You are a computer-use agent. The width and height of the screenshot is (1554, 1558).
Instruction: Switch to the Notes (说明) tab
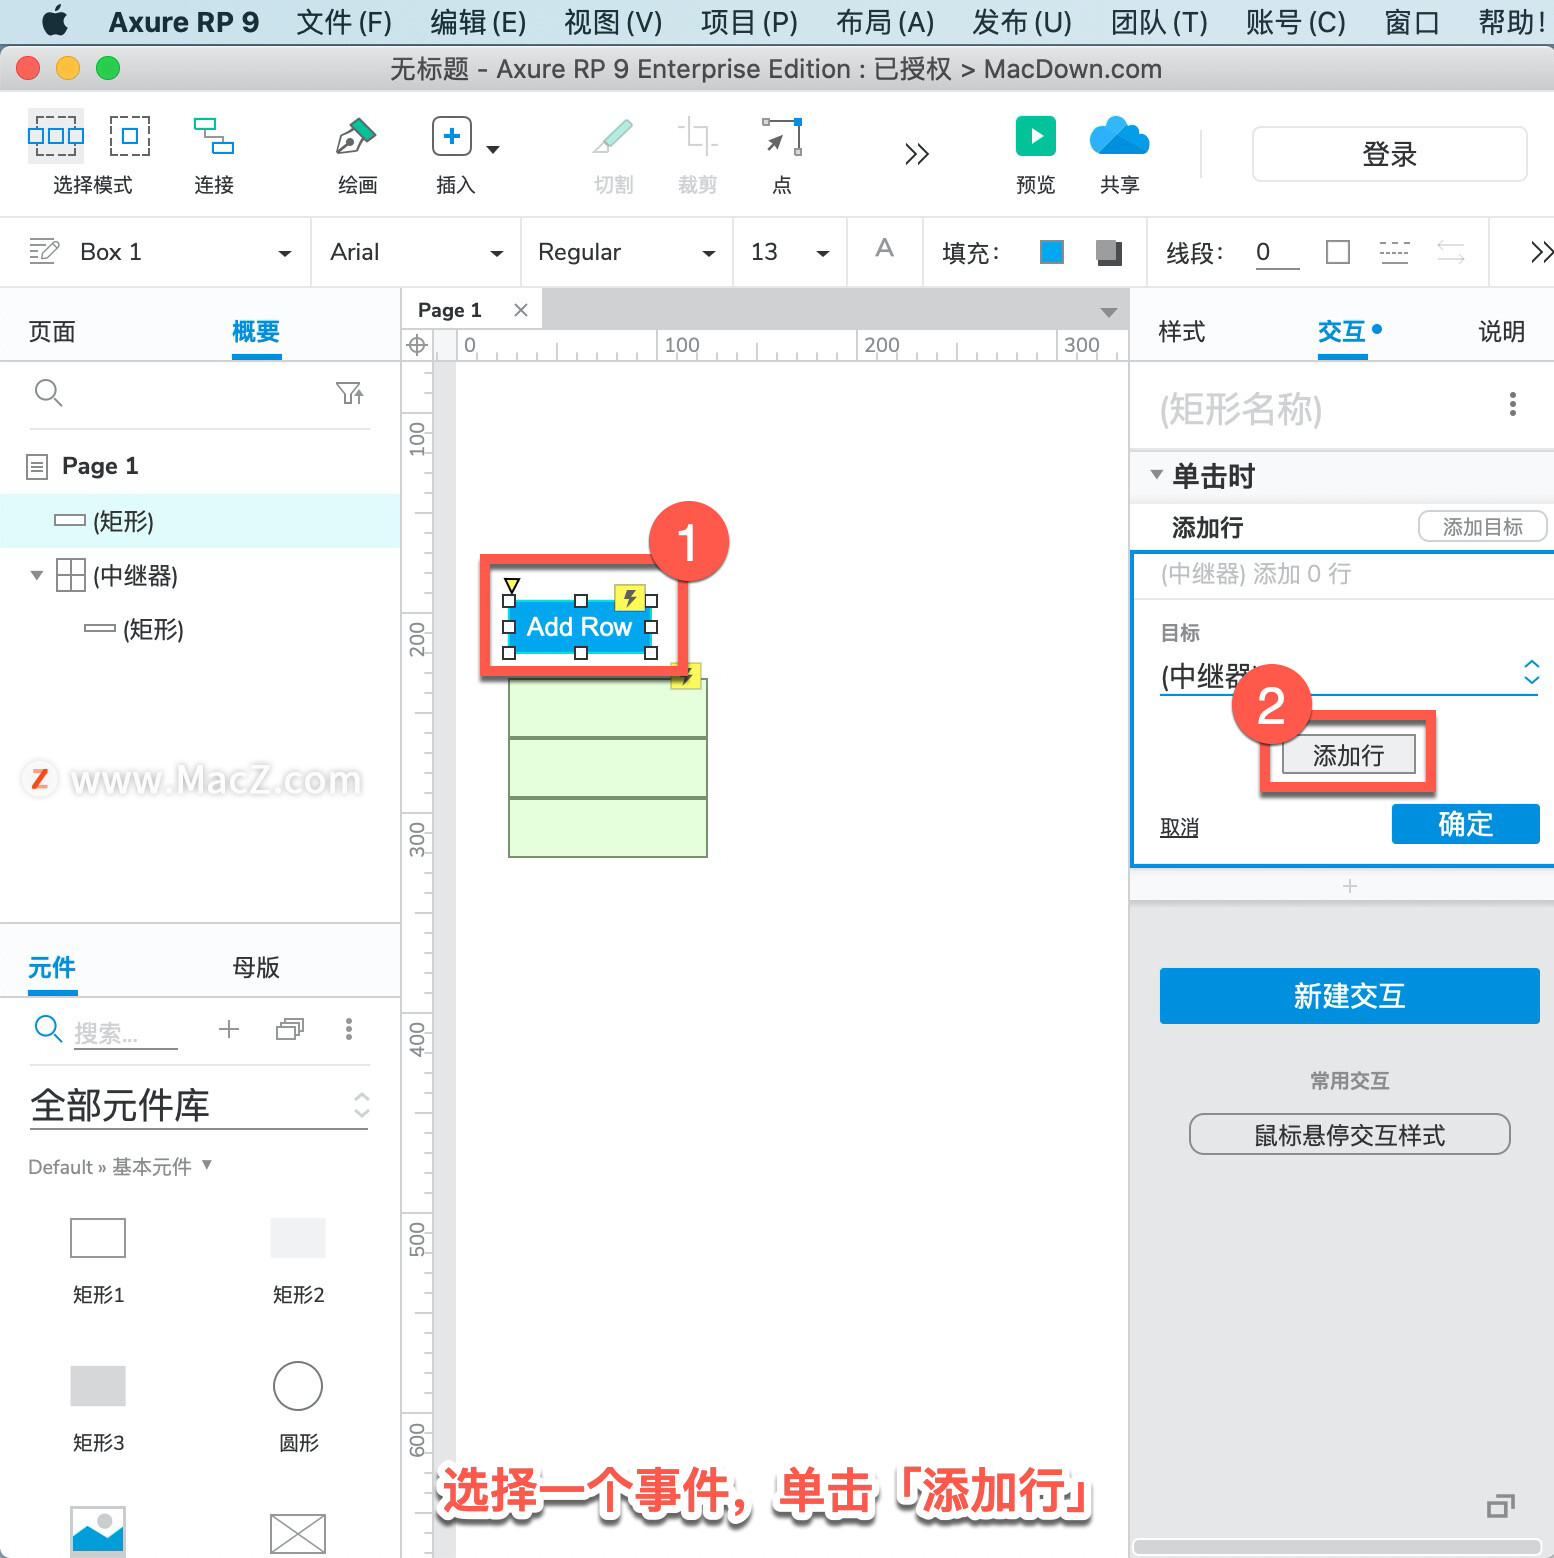(1502, 331)
